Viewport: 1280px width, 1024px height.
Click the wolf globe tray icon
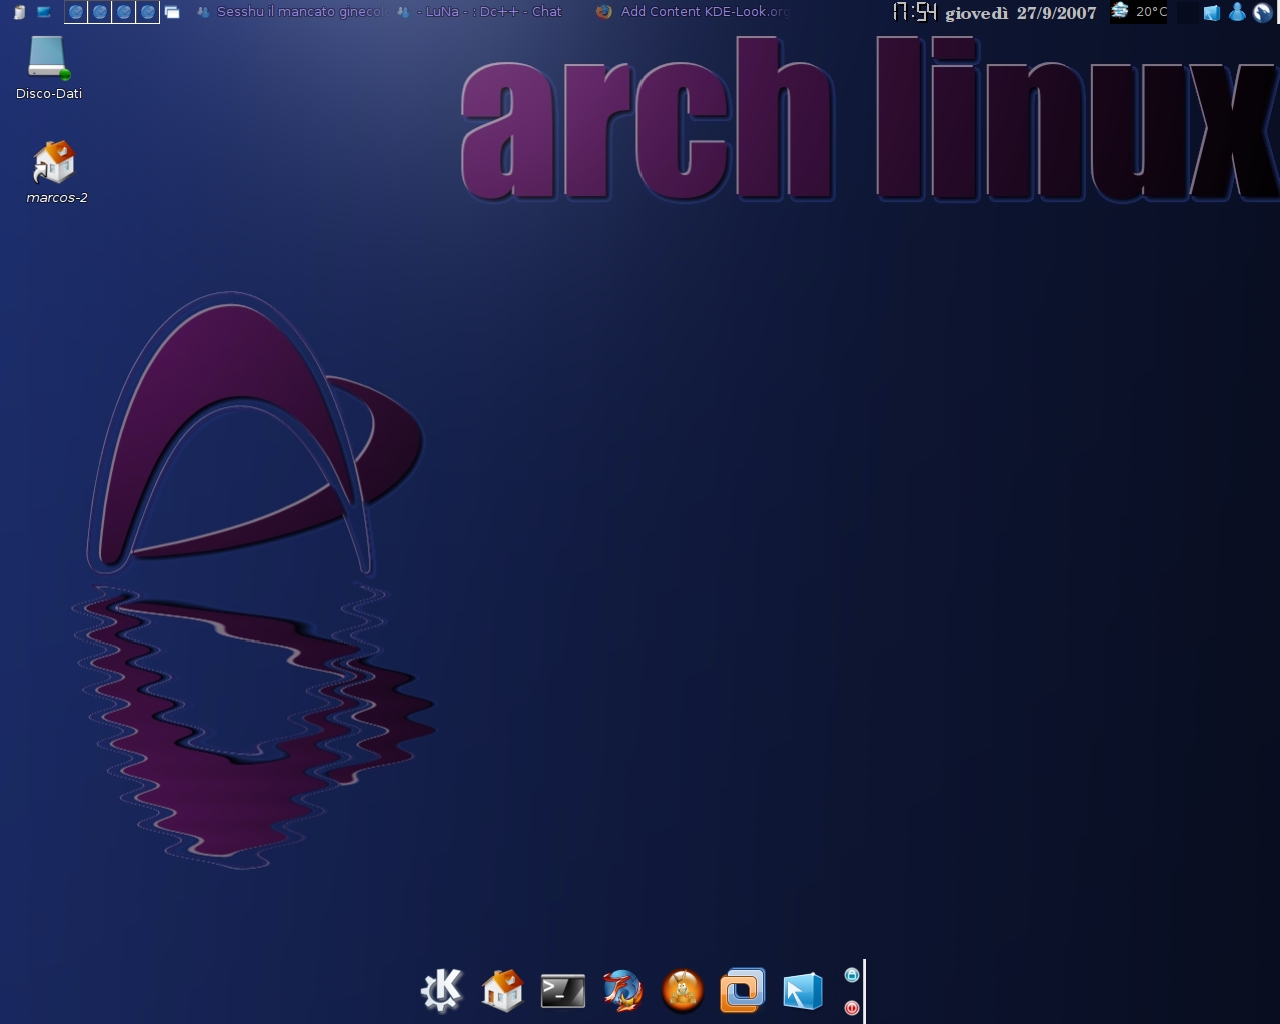1263,13
